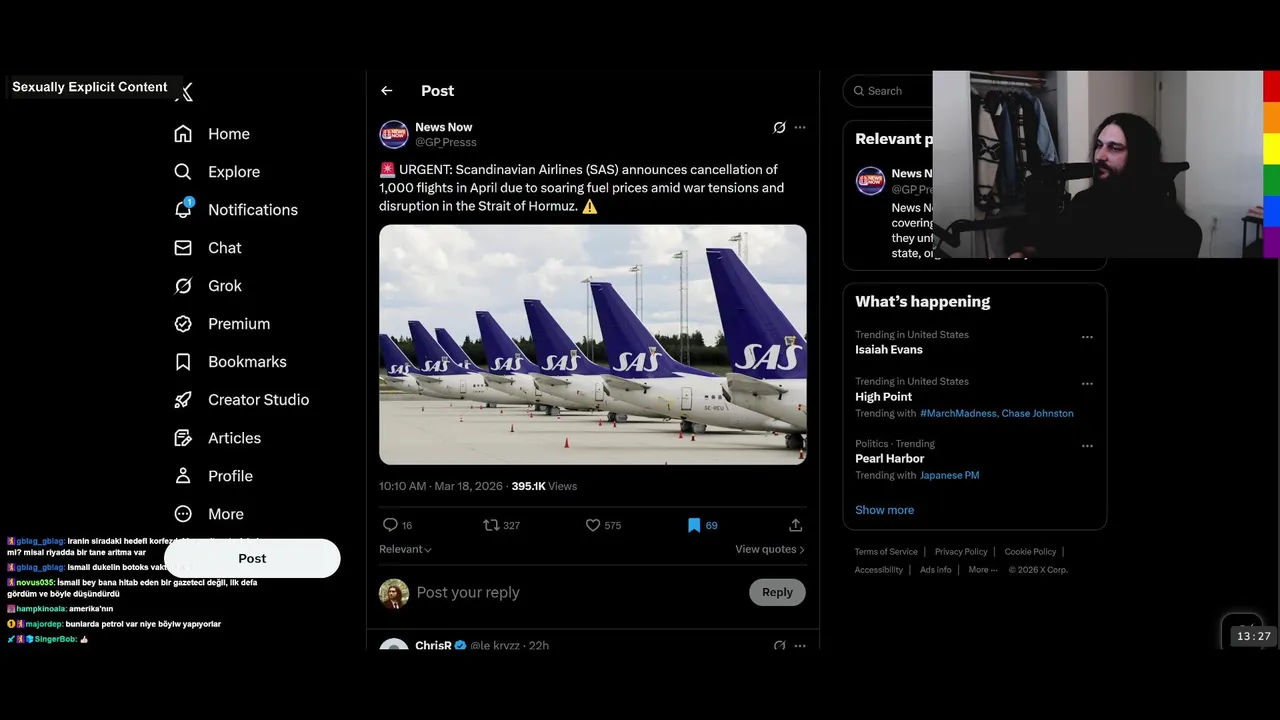Click the gray Reply button

tap(777, 592)
